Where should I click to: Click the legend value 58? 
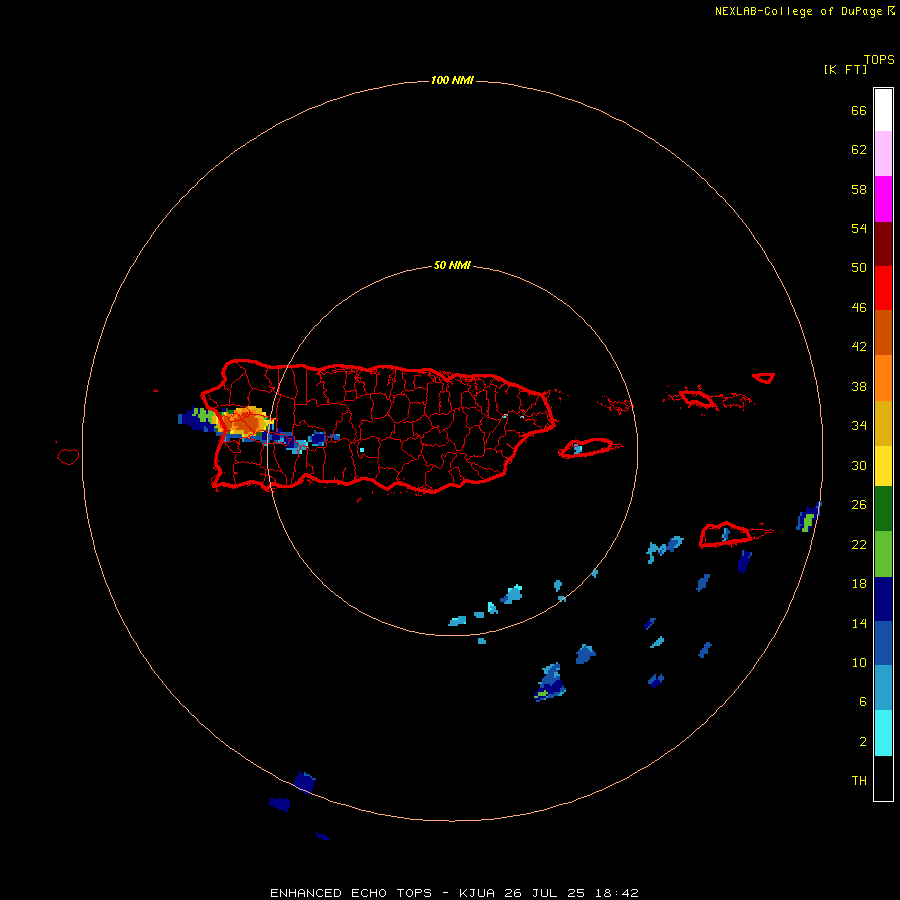click(x=859, y=189)
